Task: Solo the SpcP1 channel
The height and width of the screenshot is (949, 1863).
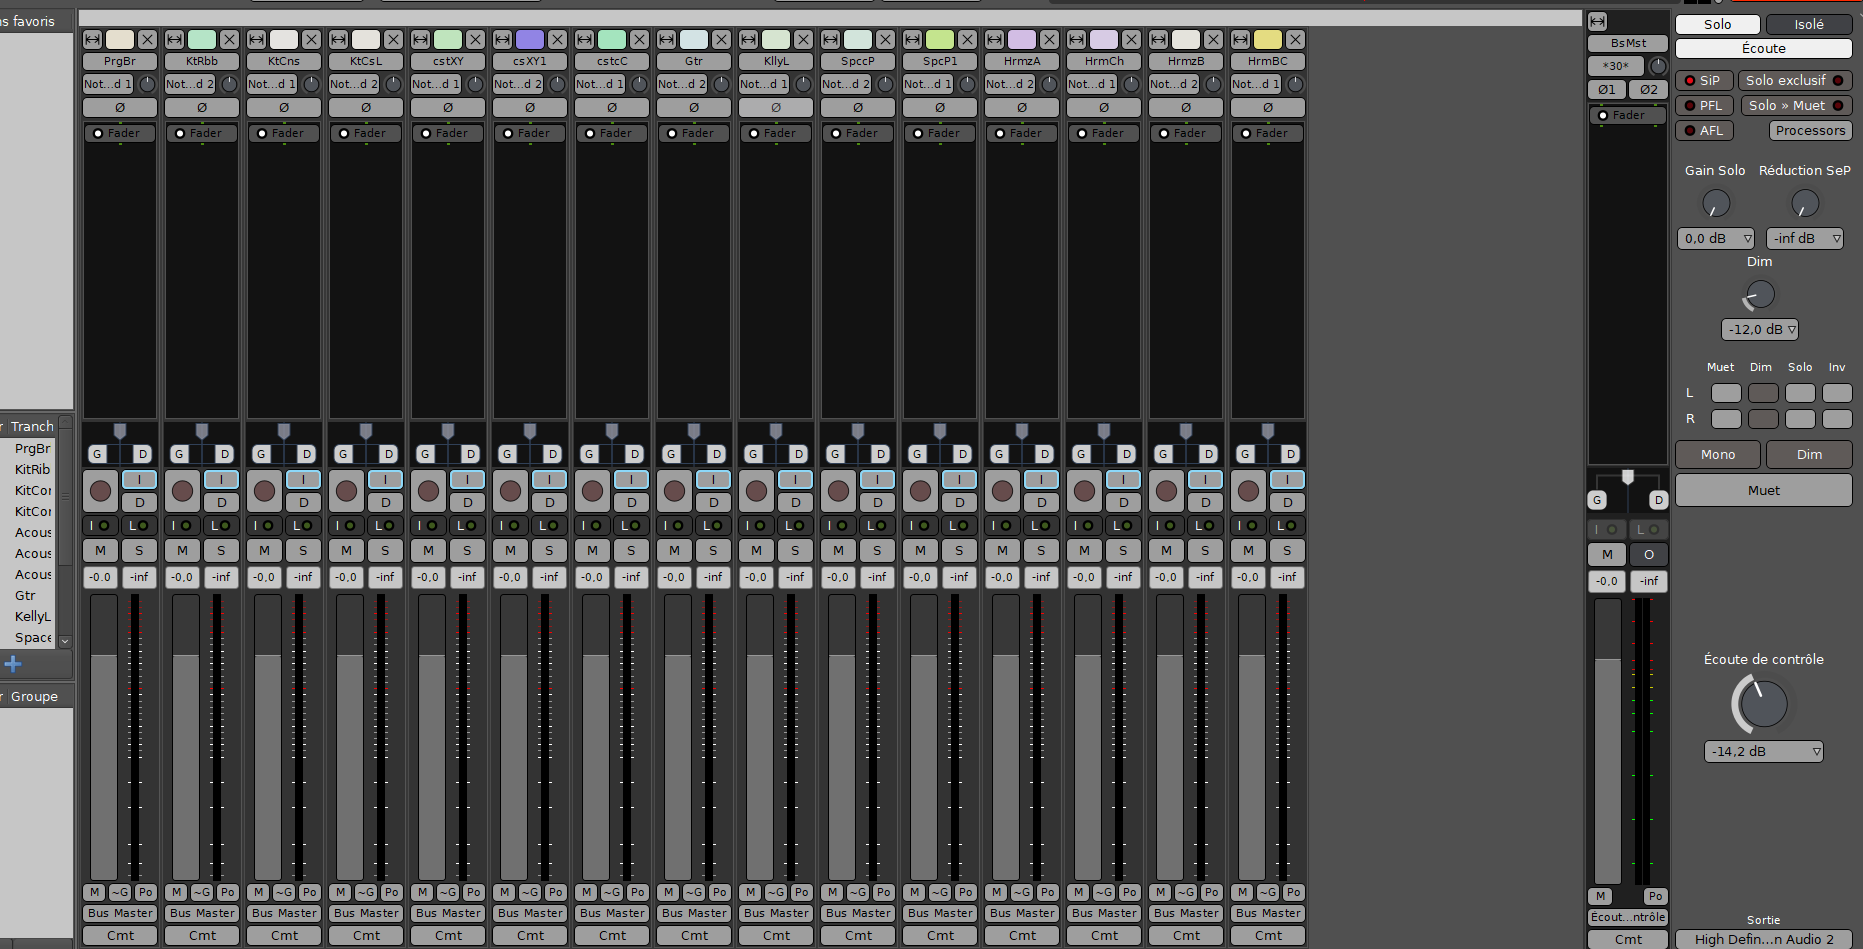Action: pyautogui.click(x=959, y=550)
